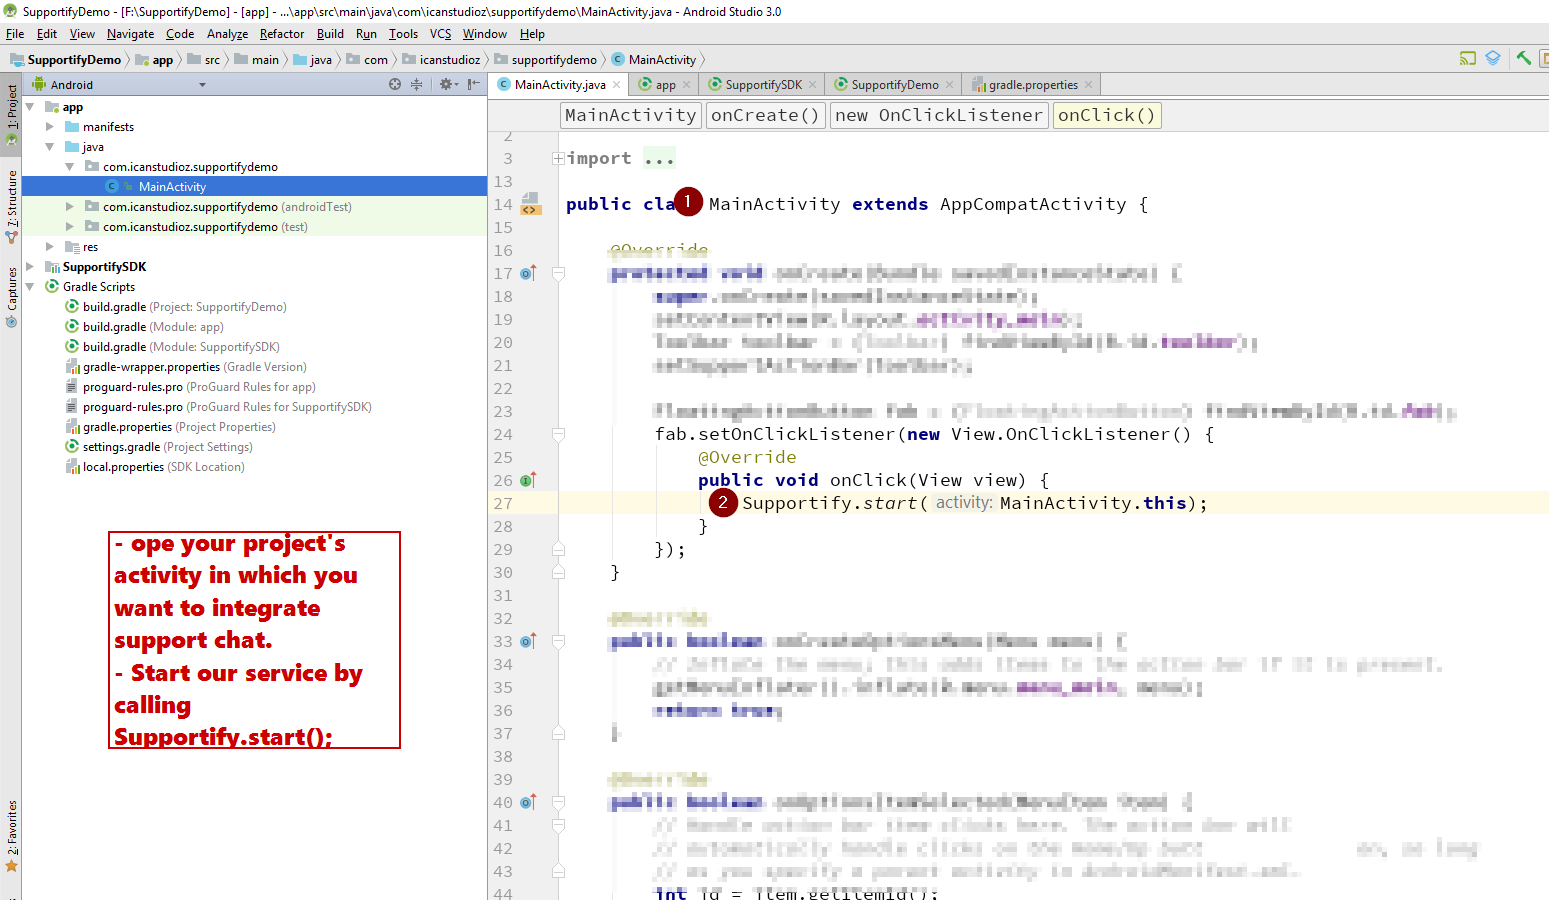Close the app editor tab
The height and width of the screenshot is (900, 1549).
pyautogui.click(x=686, y=85)
